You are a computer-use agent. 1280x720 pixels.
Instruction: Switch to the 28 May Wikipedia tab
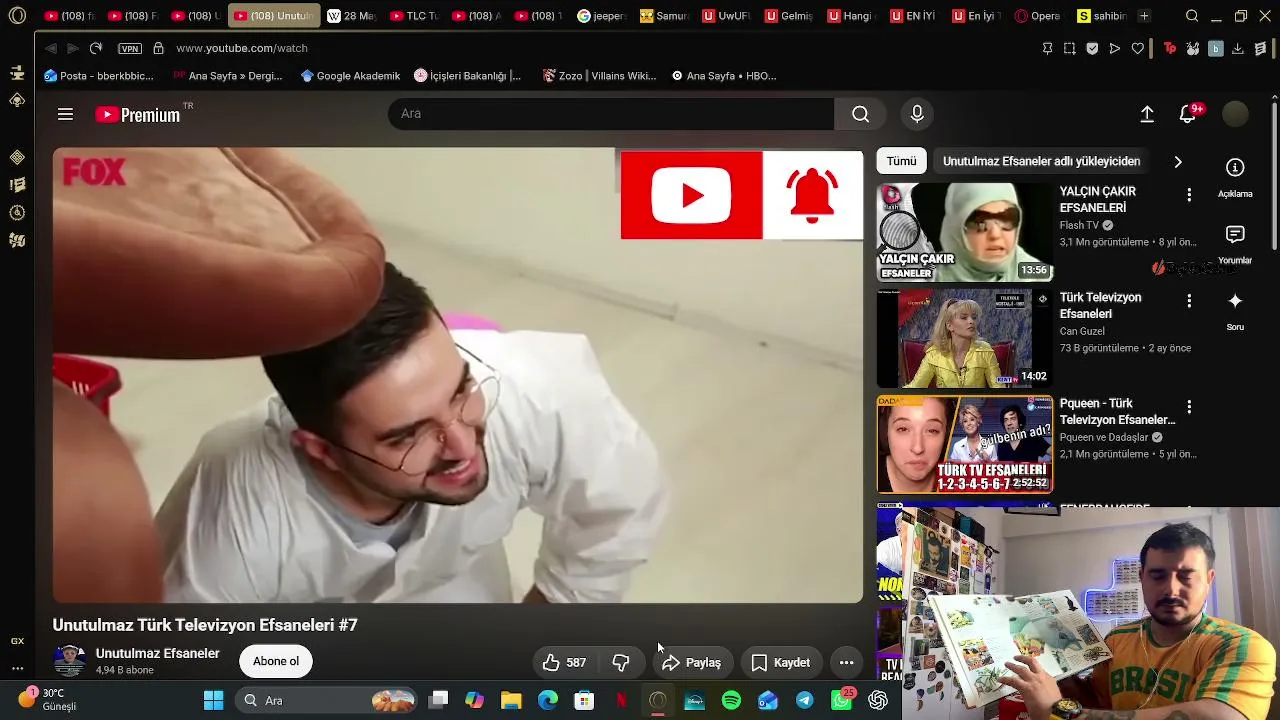click(x=352, y=16)
